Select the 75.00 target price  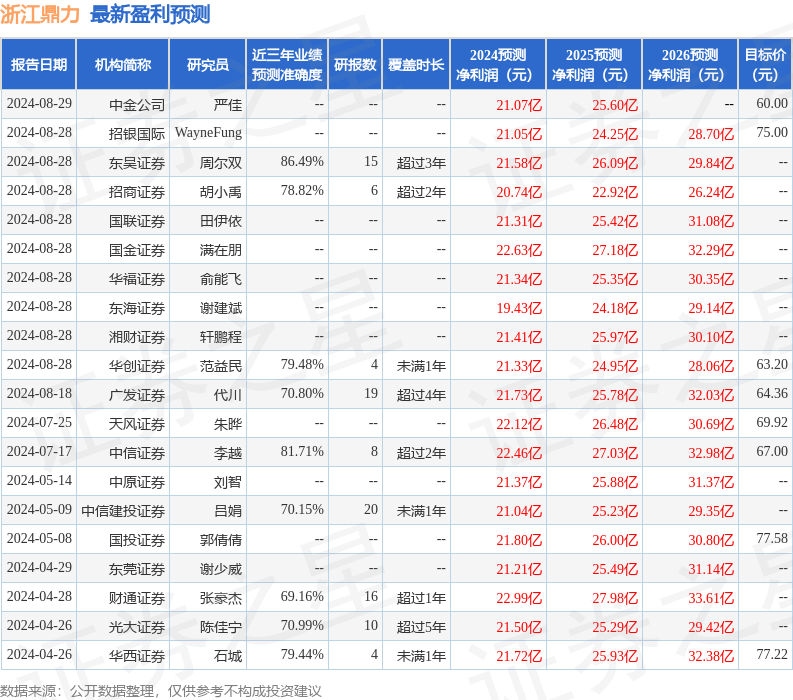tap(772, 132)
